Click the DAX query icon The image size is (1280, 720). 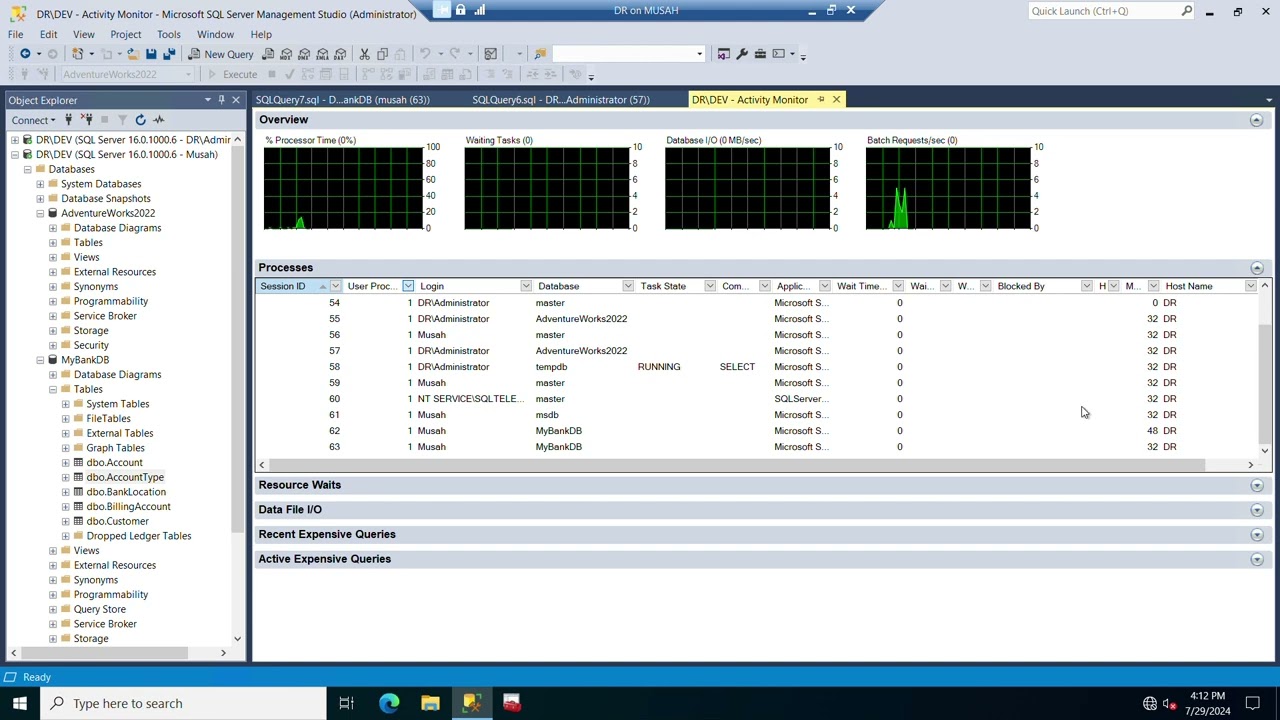pyautogui.click(x=340, y=54)
